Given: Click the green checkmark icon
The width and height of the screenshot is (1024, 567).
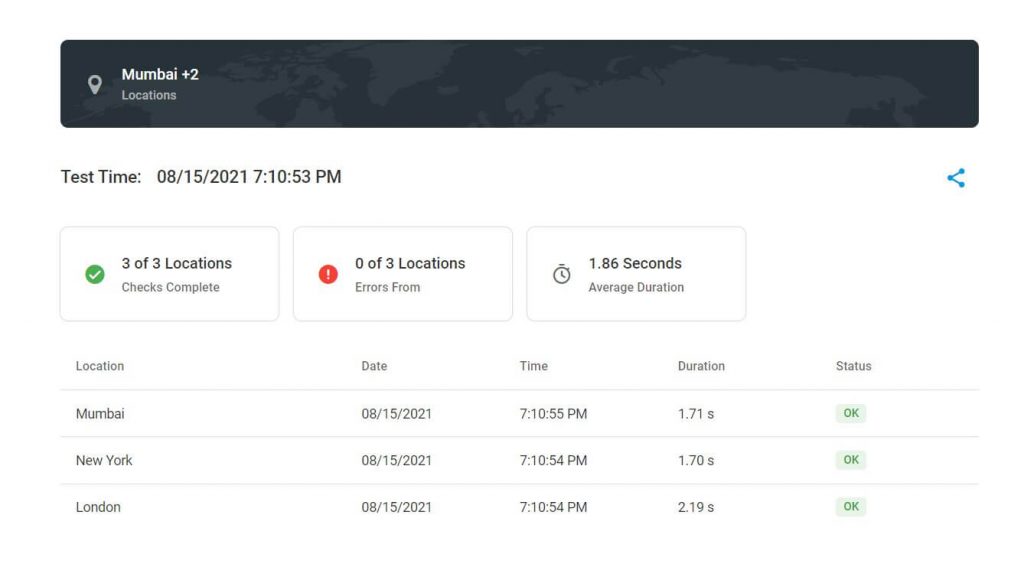Looking at the screenshot, I should [x=95, y=274].
